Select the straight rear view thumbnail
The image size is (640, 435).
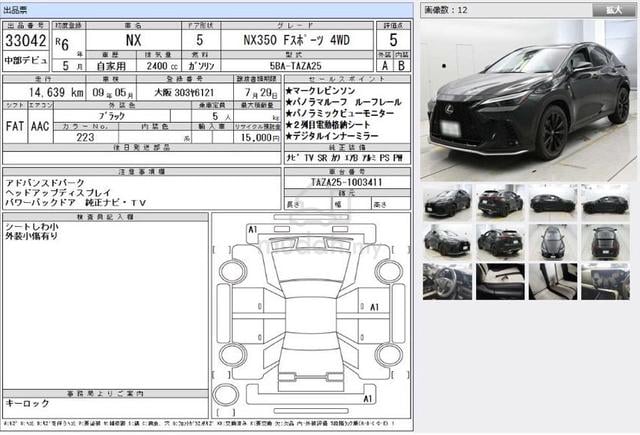click(606, 242)
